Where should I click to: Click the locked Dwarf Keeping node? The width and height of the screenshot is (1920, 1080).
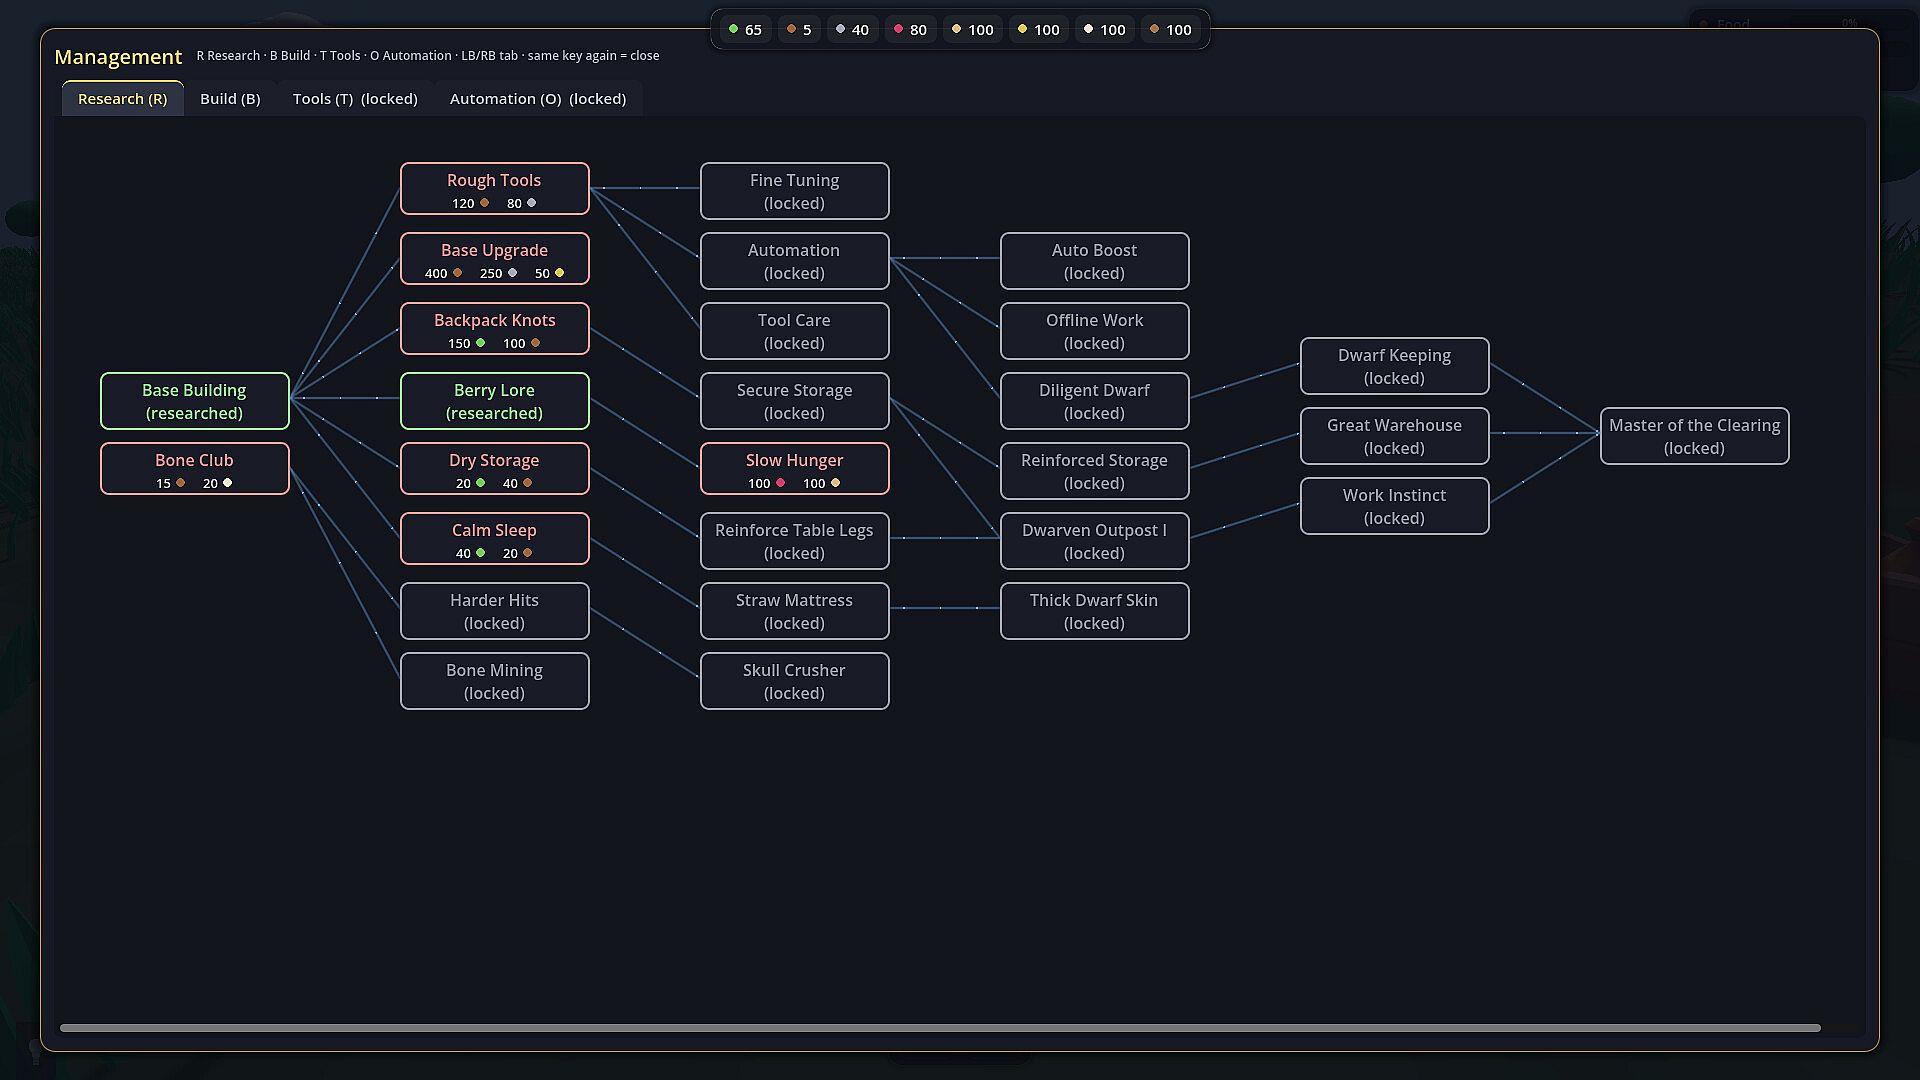pos(1395,366)
